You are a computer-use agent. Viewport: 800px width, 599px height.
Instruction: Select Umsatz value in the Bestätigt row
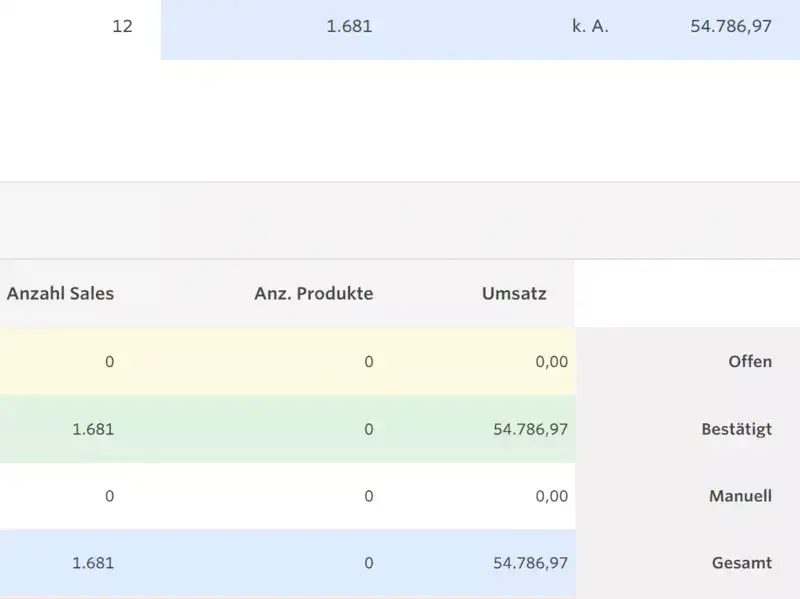(x=530, y=429)
